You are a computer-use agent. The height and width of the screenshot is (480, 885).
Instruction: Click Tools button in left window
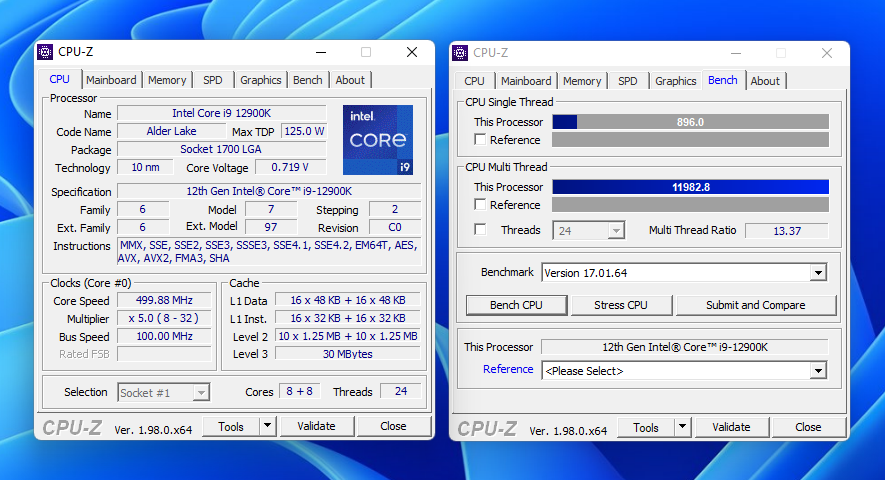(231, 426)
